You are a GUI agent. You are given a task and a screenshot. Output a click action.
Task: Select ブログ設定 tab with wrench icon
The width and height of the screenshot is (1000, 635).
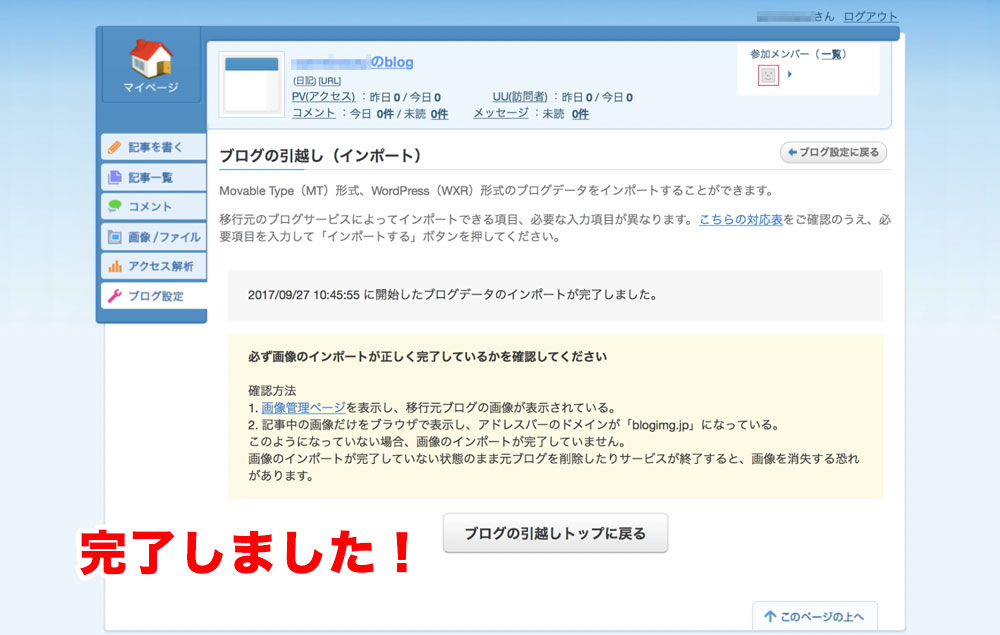153,296
